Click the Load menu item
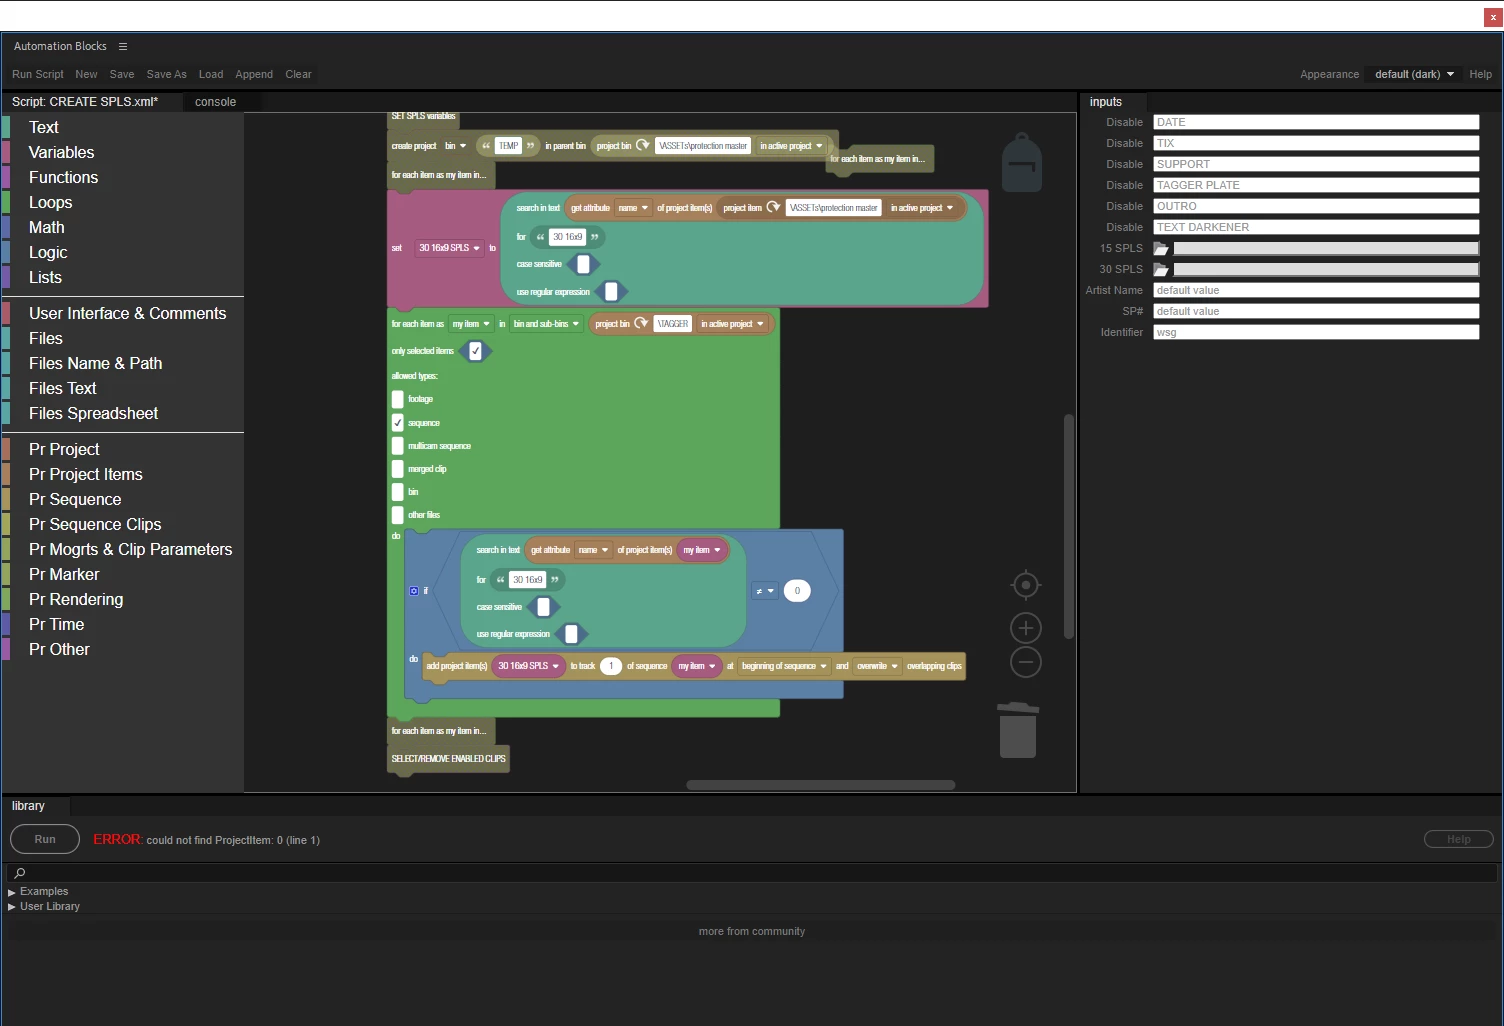 click(211, 74)
